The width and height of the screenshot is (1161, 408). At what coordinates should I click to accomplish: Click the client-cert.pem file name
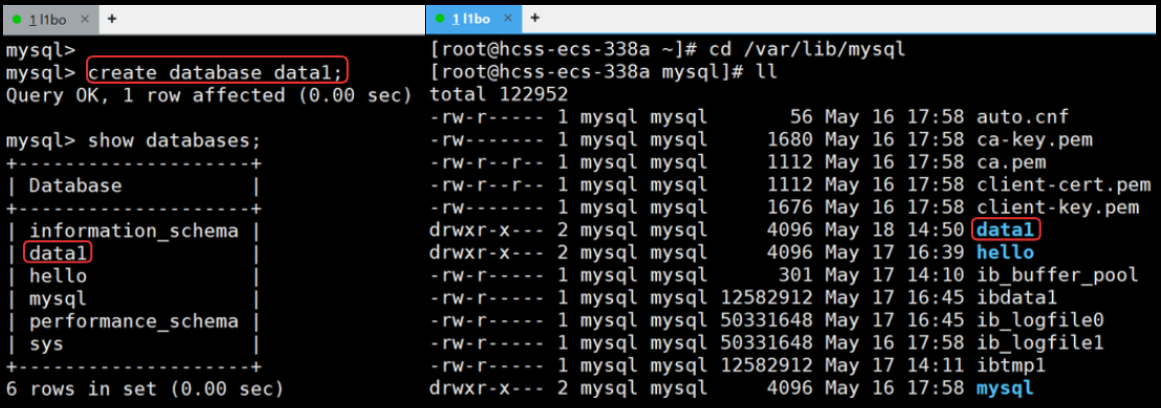click(x=1064, y=184)
